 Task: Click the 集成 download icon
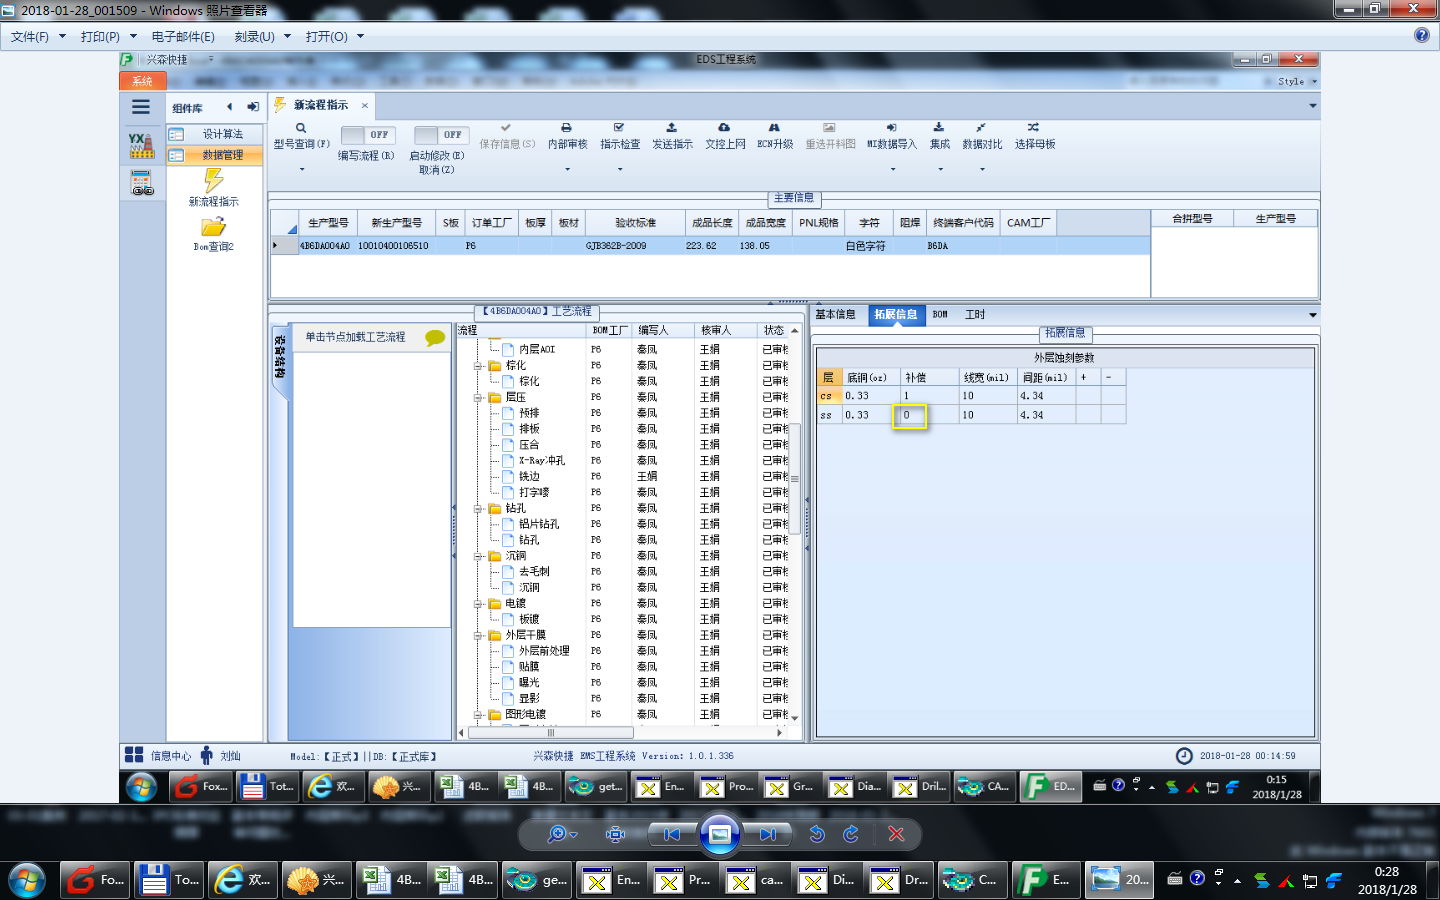tap(939, 128)
